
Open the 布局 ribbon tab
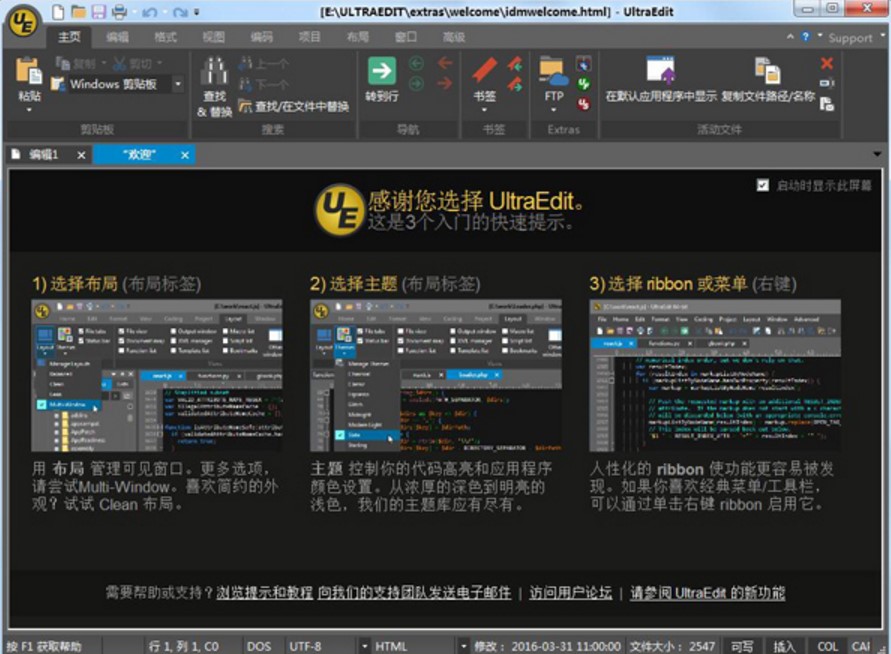pyautogui.click(x=356, y=36)
